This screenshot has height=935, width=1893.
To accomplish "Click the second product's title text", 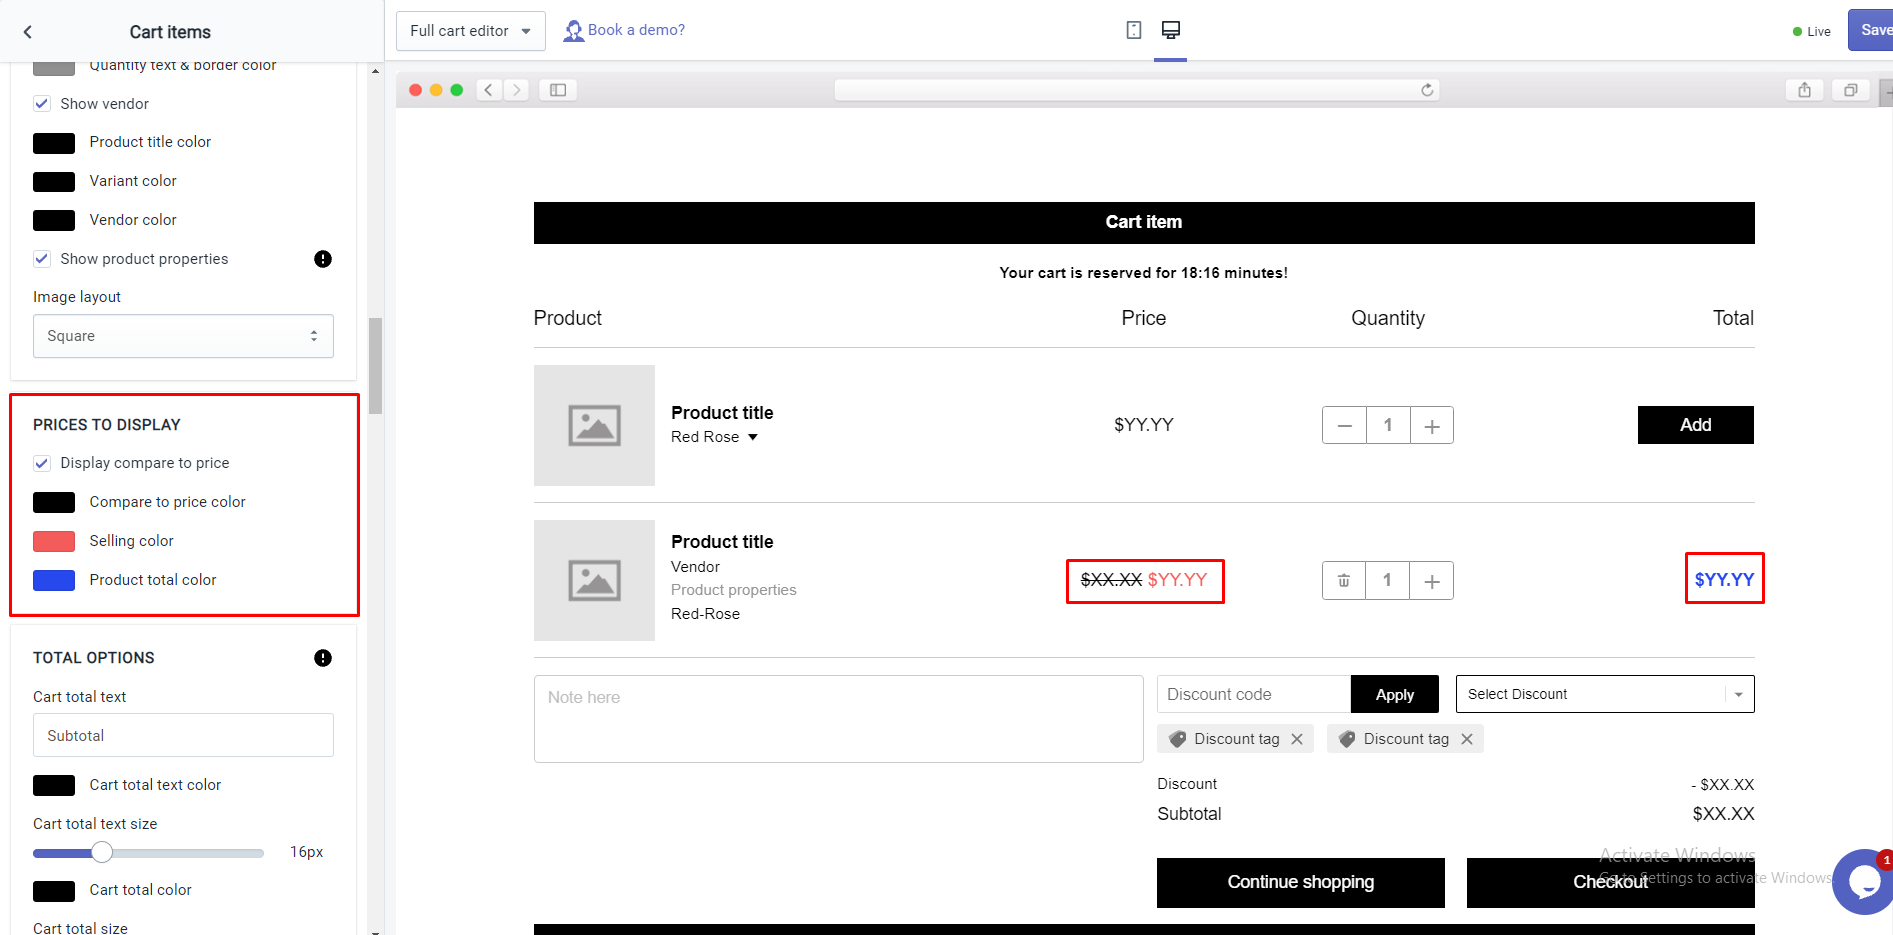I will tap(722, 542).
